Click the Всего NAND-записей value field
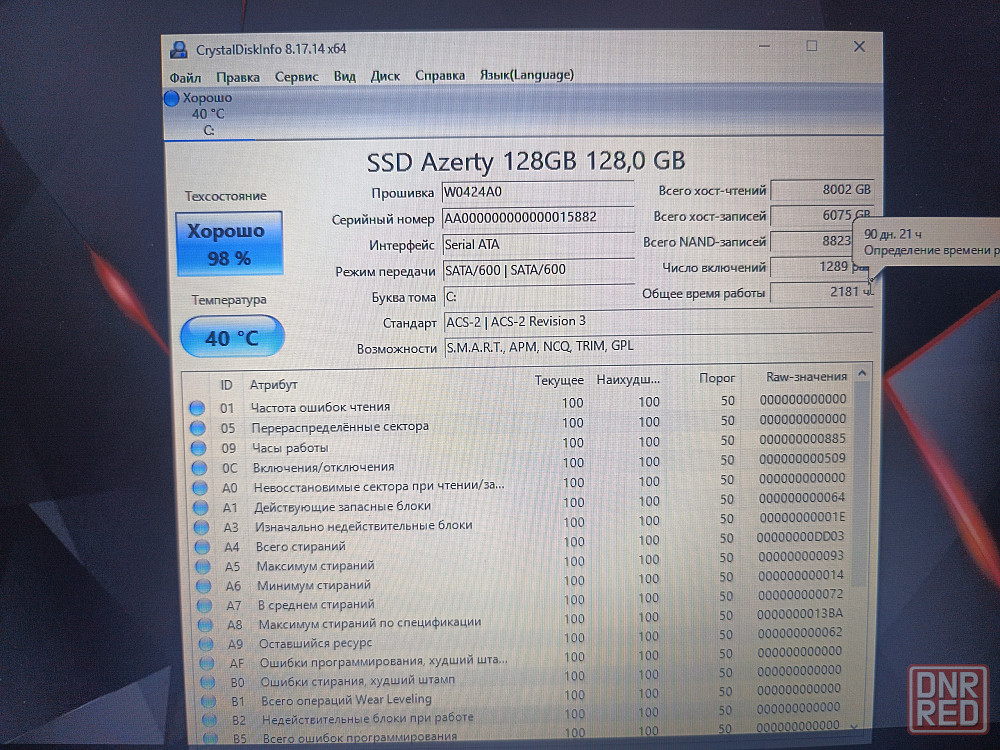The image size is (1000, 750). point(811,241)
